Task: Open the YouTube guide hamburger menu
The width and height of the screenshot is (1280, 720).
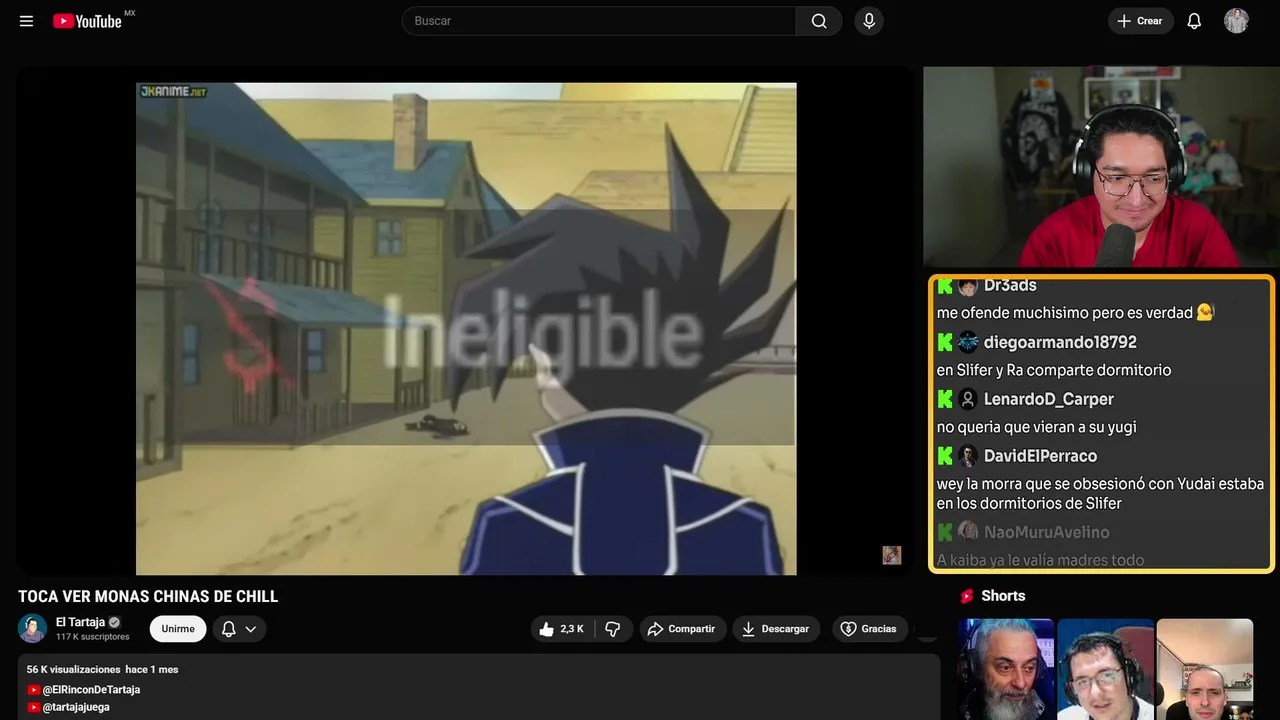Action: [27, 21]
